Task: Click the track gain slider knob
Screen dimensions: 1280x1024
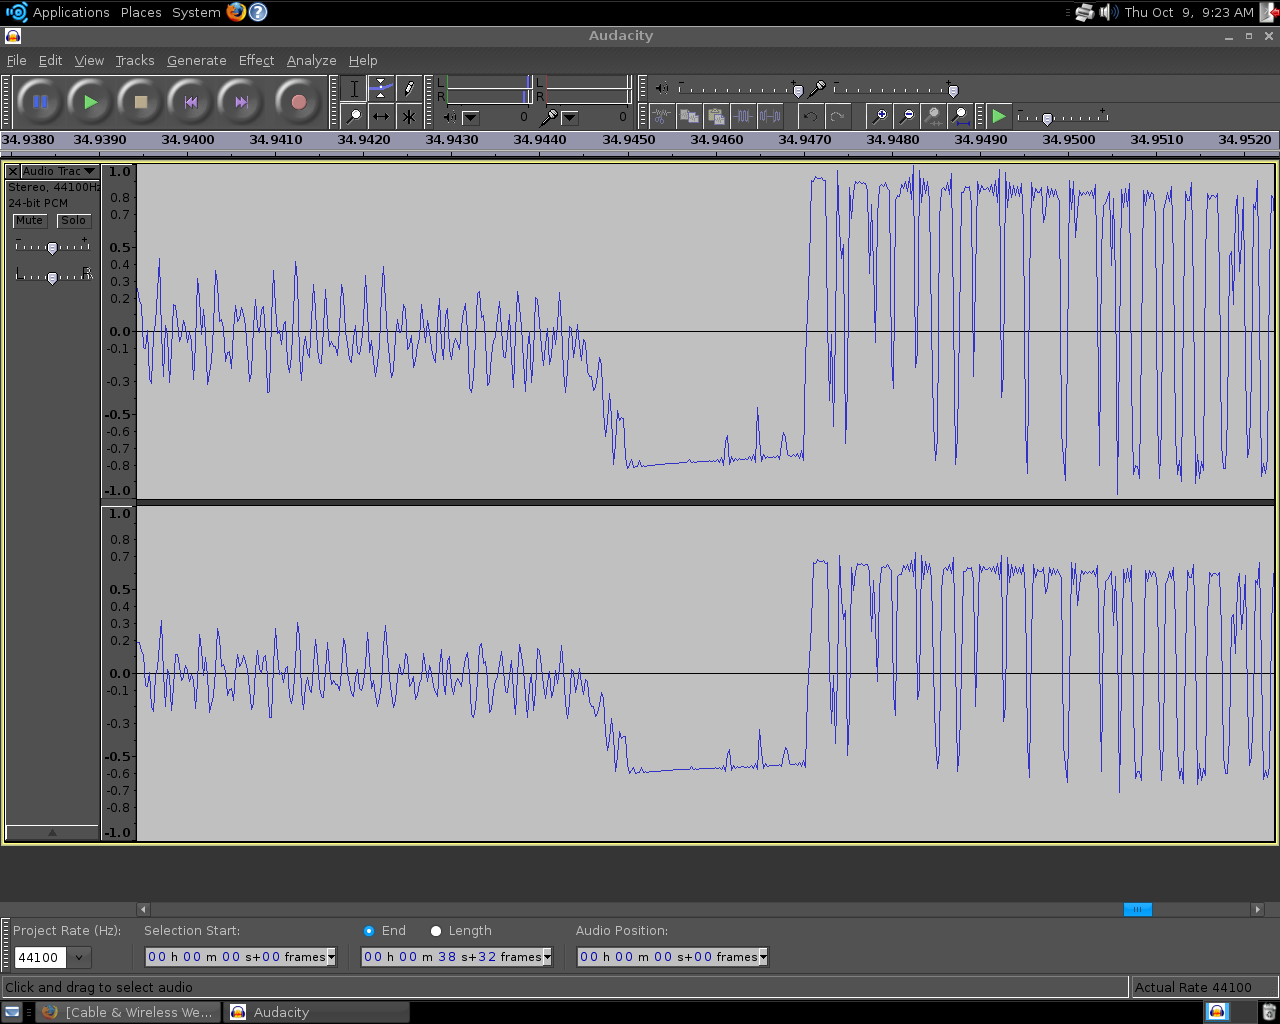Action: click(x=52, y=247)
